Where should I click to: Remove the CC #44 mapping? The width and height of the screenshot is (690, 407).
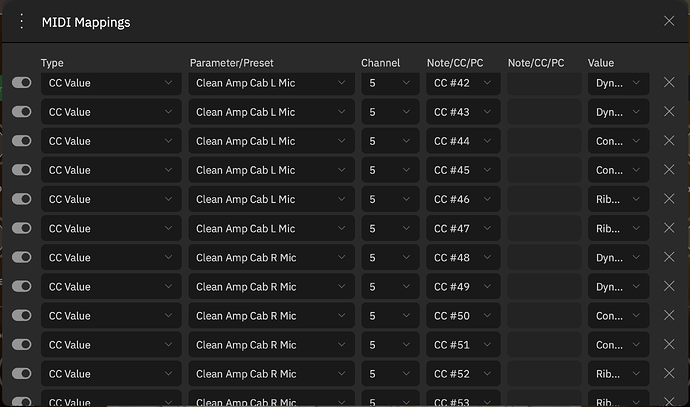(x=669, y=140)
